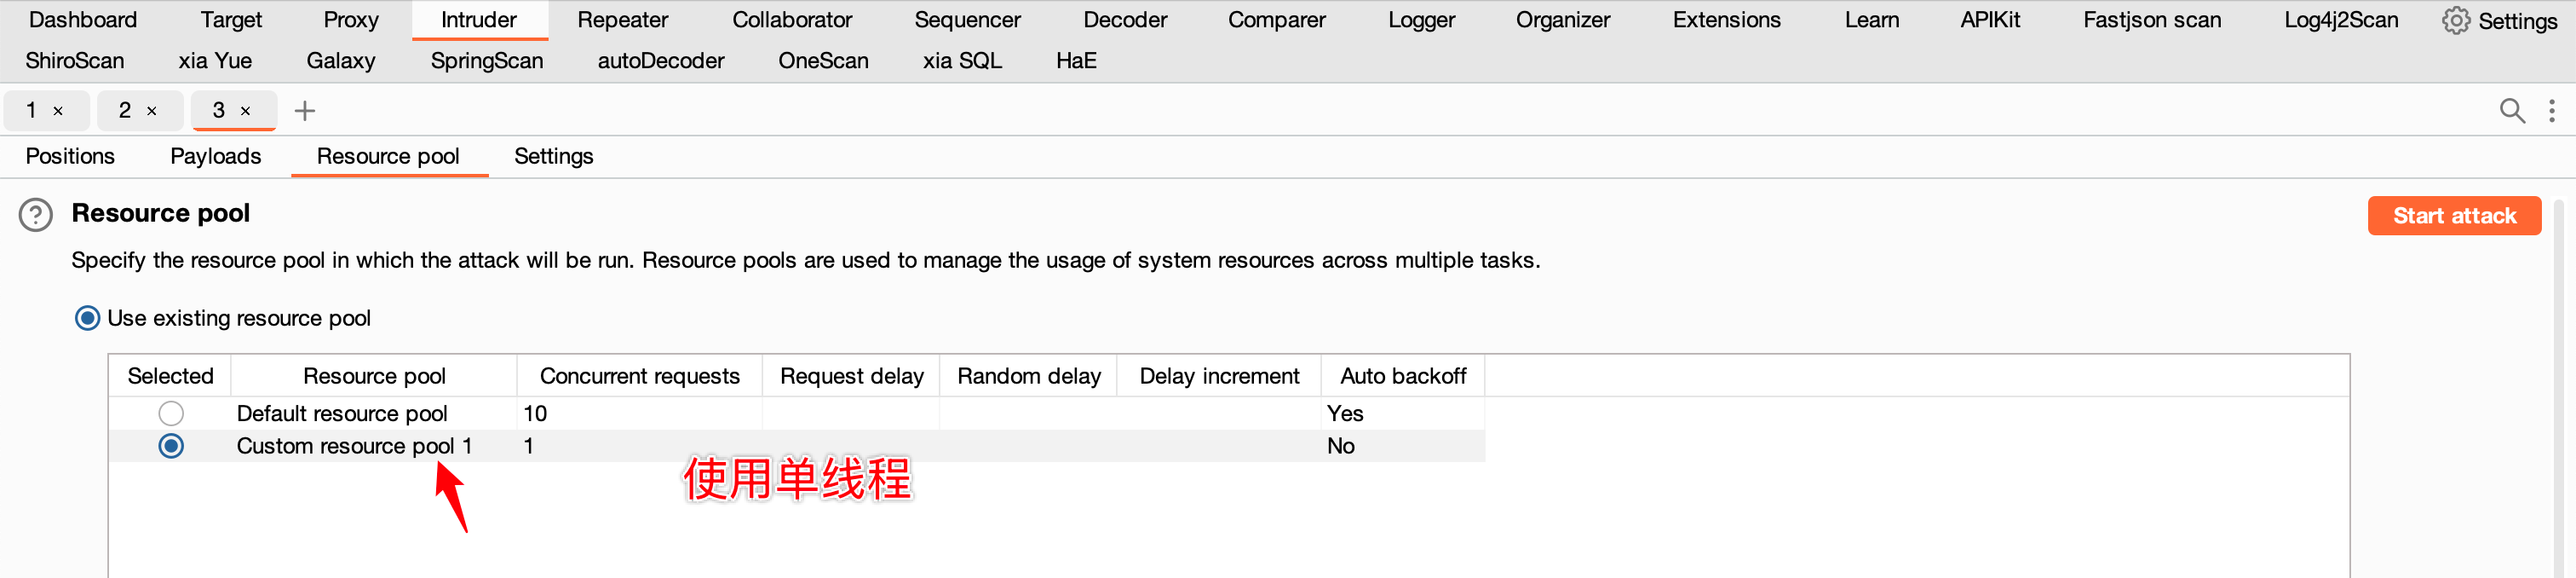Screen dimensions: 2576x578
Task: Open the SpringScan tab
Action: [487, 61]
